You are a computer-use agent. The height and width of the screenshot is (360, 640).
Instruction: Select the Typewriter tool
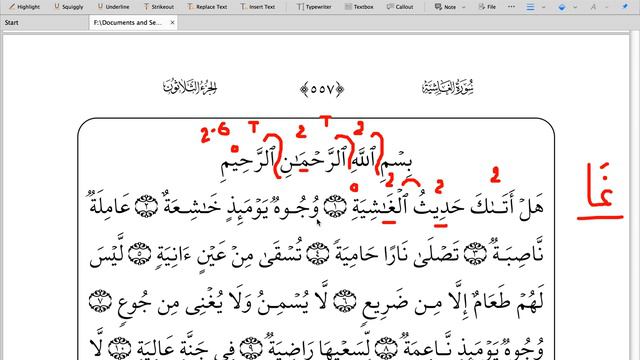pos(314,7)
